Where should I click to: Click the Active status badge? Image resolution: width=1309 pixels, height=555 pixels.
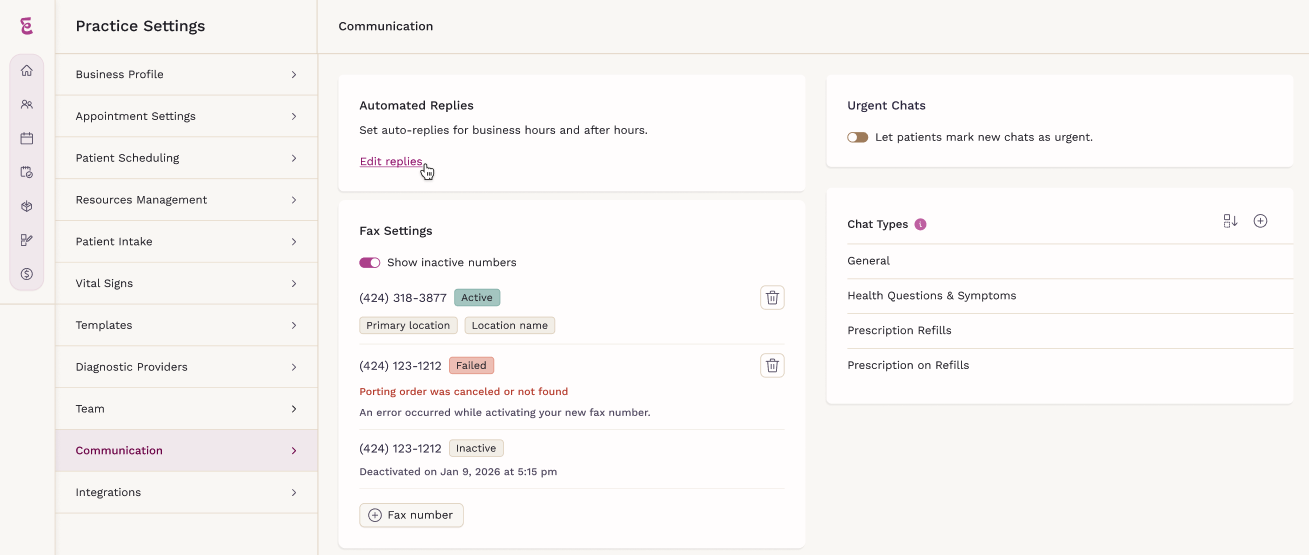point(477,297)
